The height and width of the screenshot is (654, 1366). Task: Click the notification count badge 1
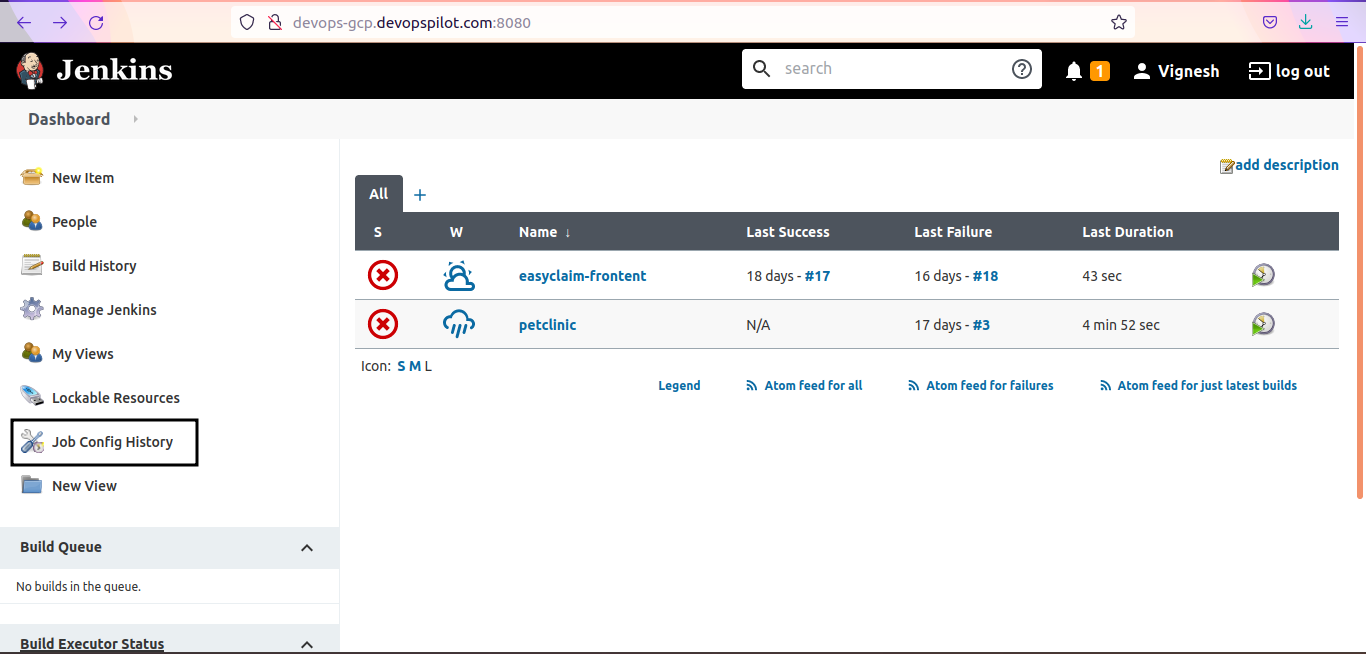click(x=1100, y=71)
